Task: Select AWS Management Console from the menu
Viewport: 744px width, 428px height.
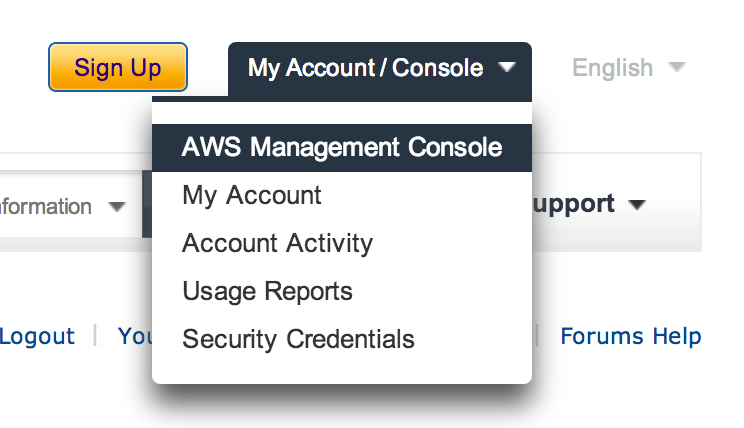Action: [x=342, y=147]
